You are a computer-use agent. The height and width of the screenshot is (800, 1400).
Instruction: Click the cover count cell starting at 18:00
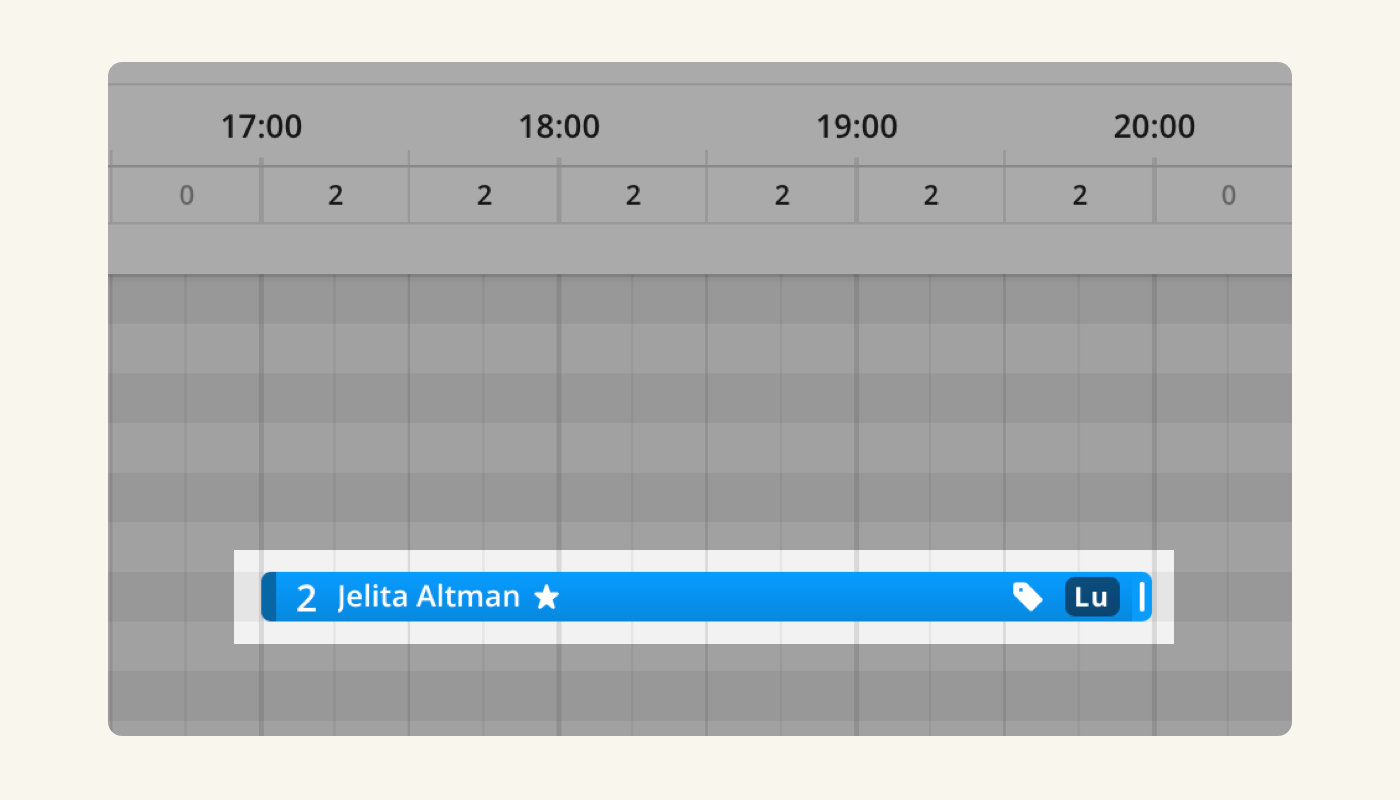point(633,195)
